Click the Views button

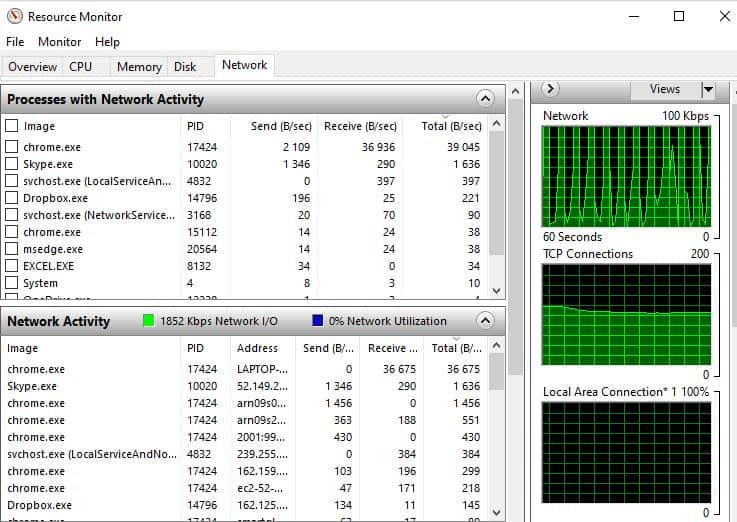coord(665,89)
